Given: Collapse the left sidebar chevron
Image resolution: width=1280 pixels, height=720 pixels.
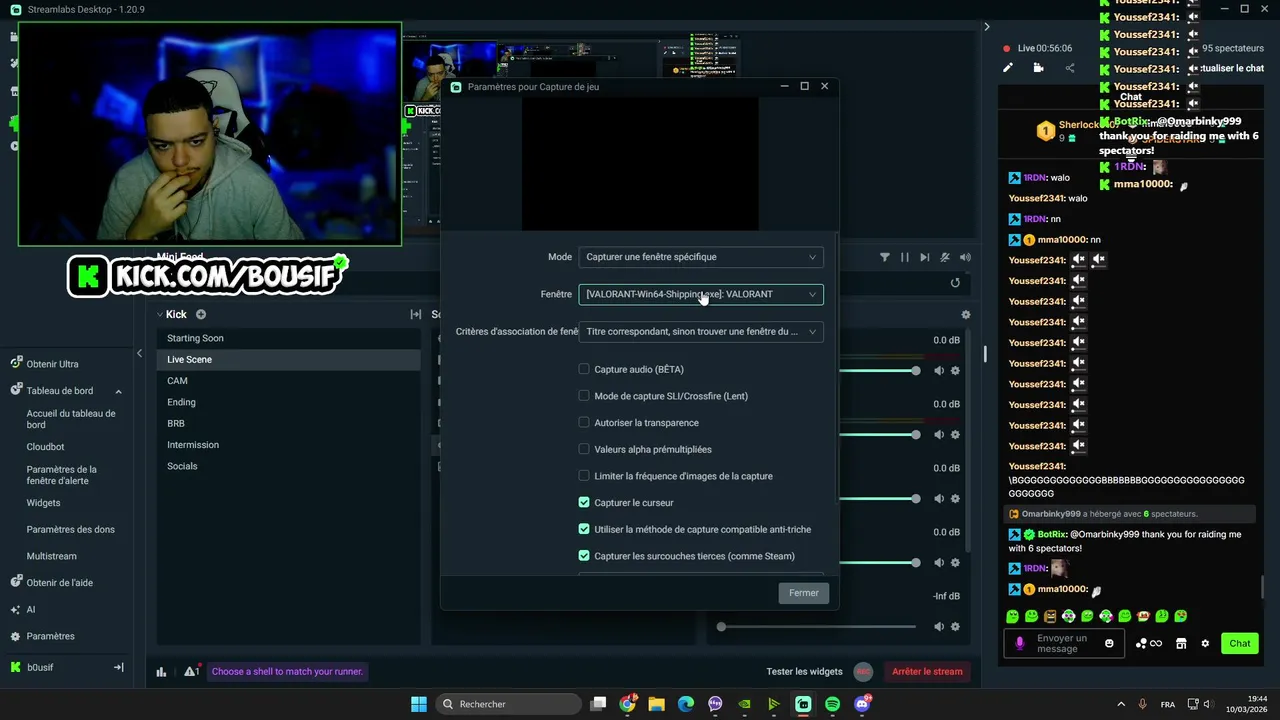Looking at the screenshot, I should 139,353.
